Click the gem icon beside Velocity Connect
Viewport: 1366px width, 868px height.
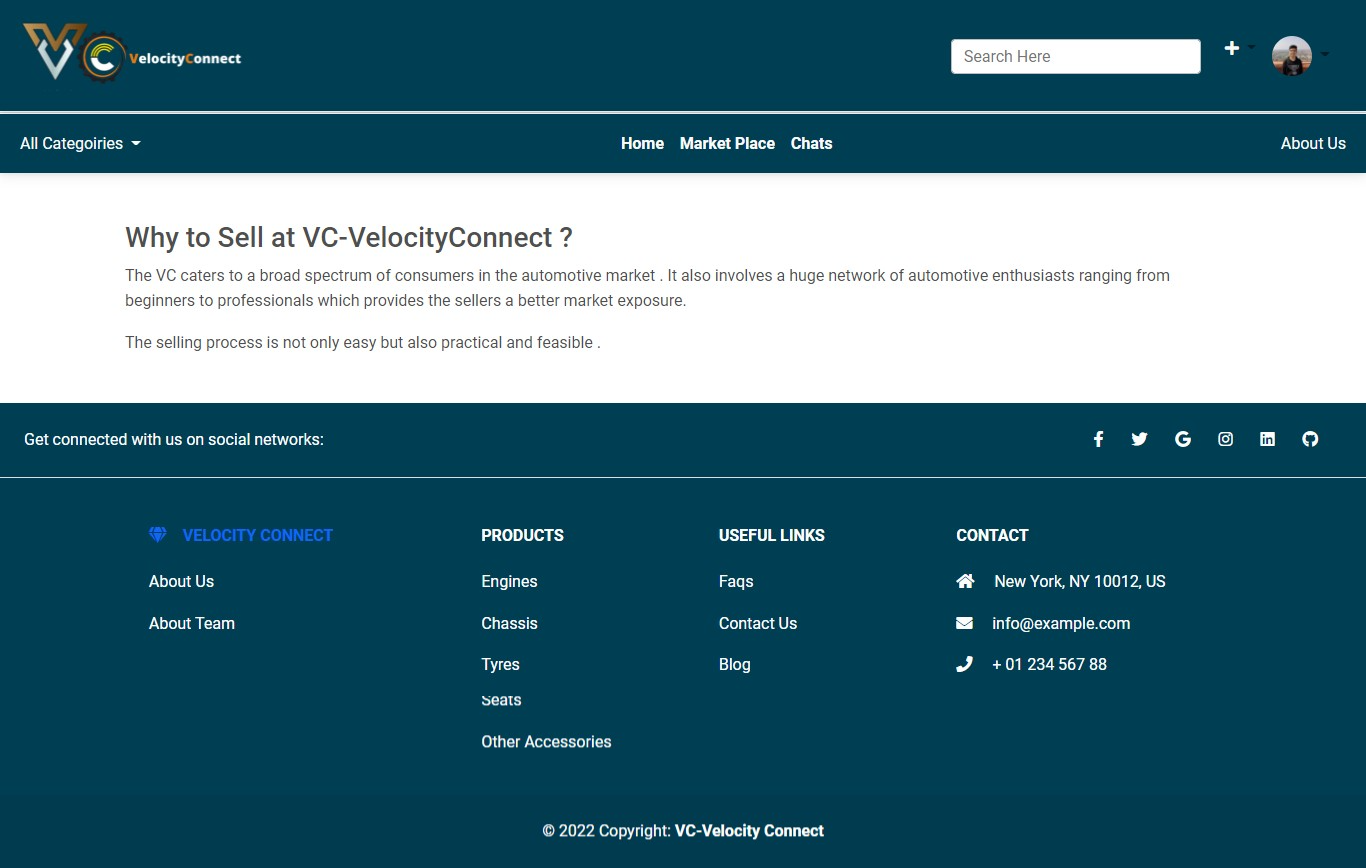157,535
